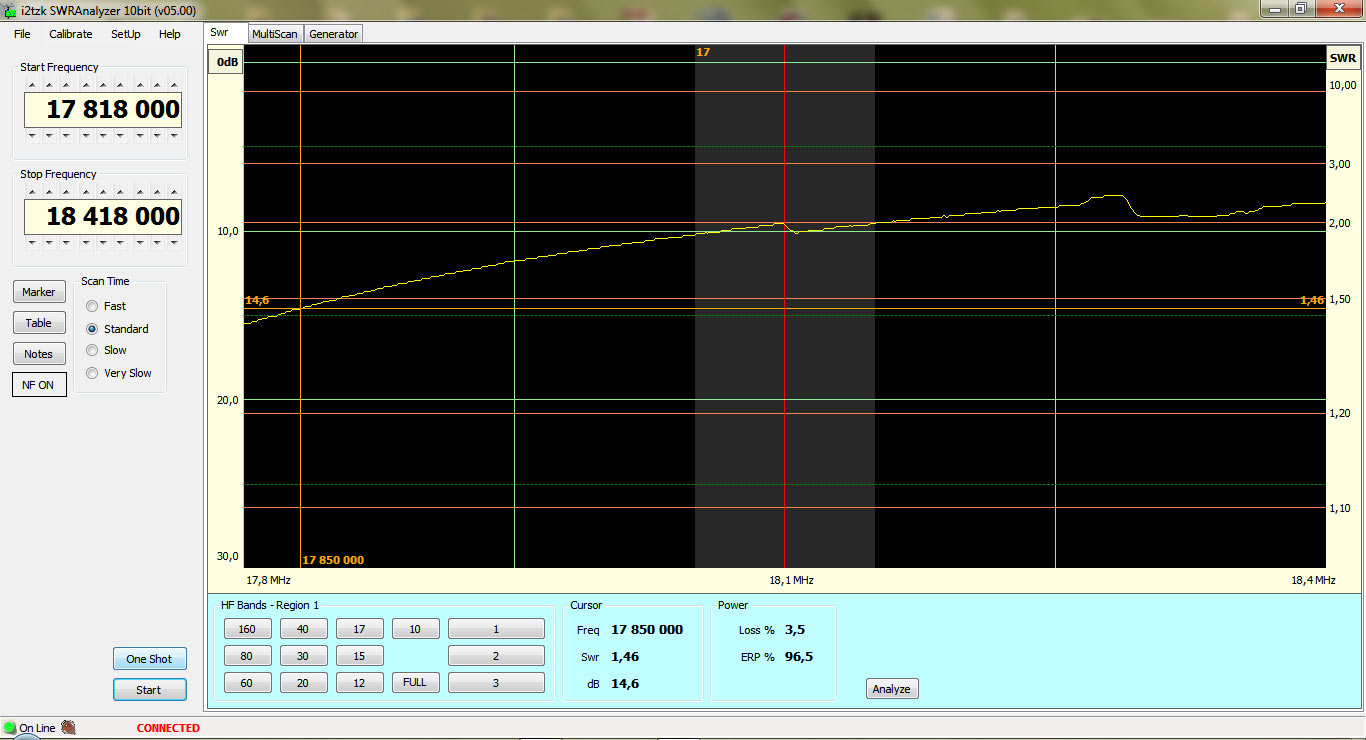
Task: Decrease the Stop Frequency 1 MHz digit
Action: pyautogui.click(x=66, y=242)
